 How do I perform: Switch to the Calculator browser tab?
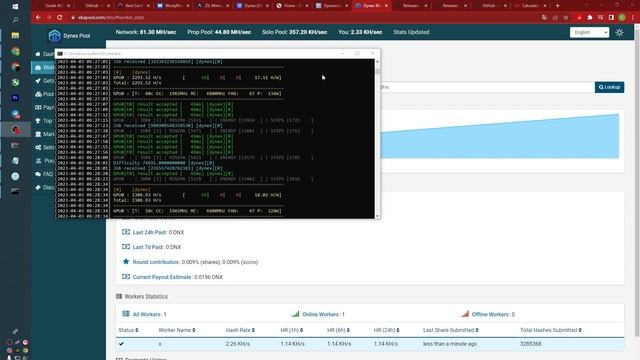pyautogui.click(x=529, y=6)
